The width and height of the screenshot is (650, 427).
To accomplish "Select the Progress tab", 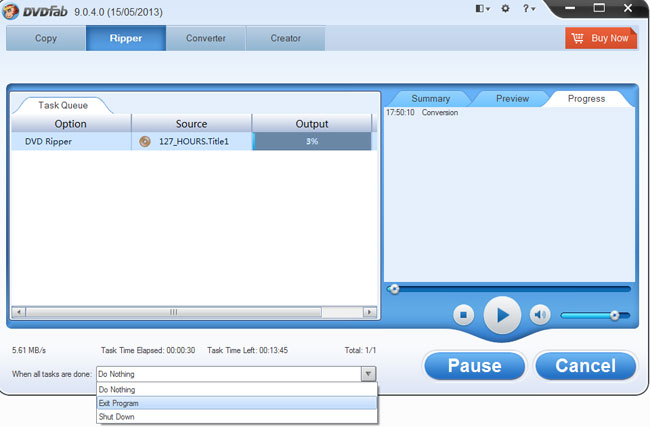I will click(x=586, y=99).
